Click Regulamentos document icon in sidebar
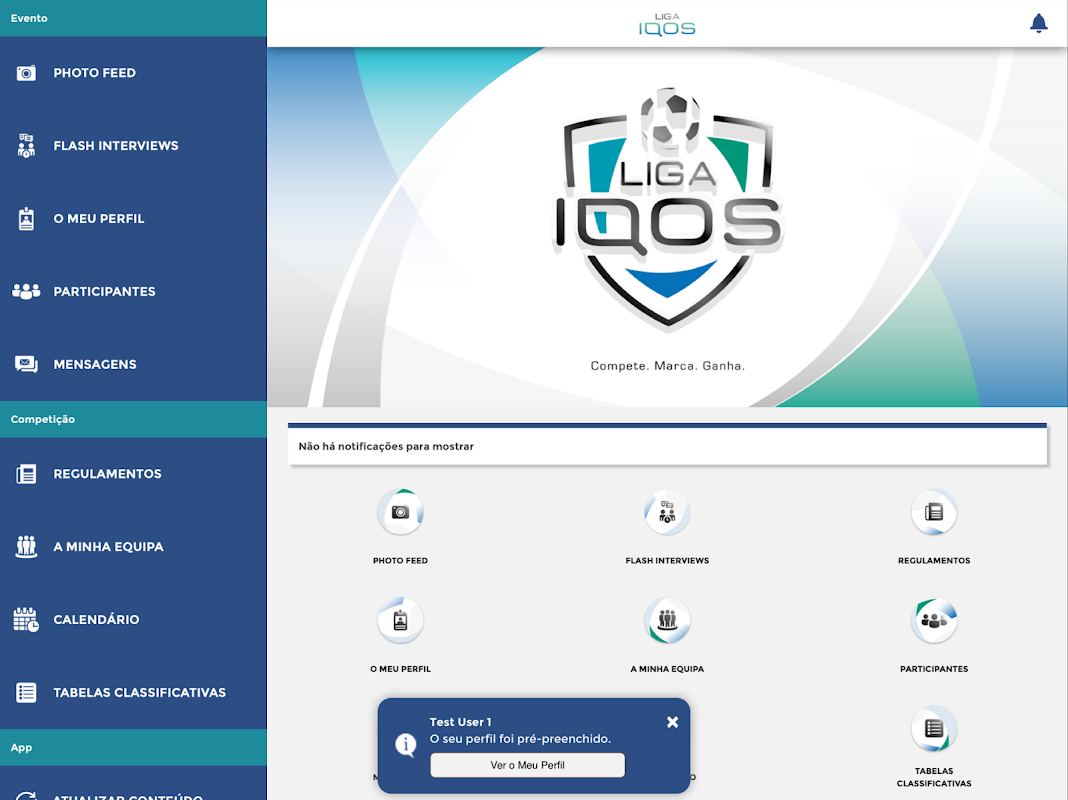 (26, 474)
